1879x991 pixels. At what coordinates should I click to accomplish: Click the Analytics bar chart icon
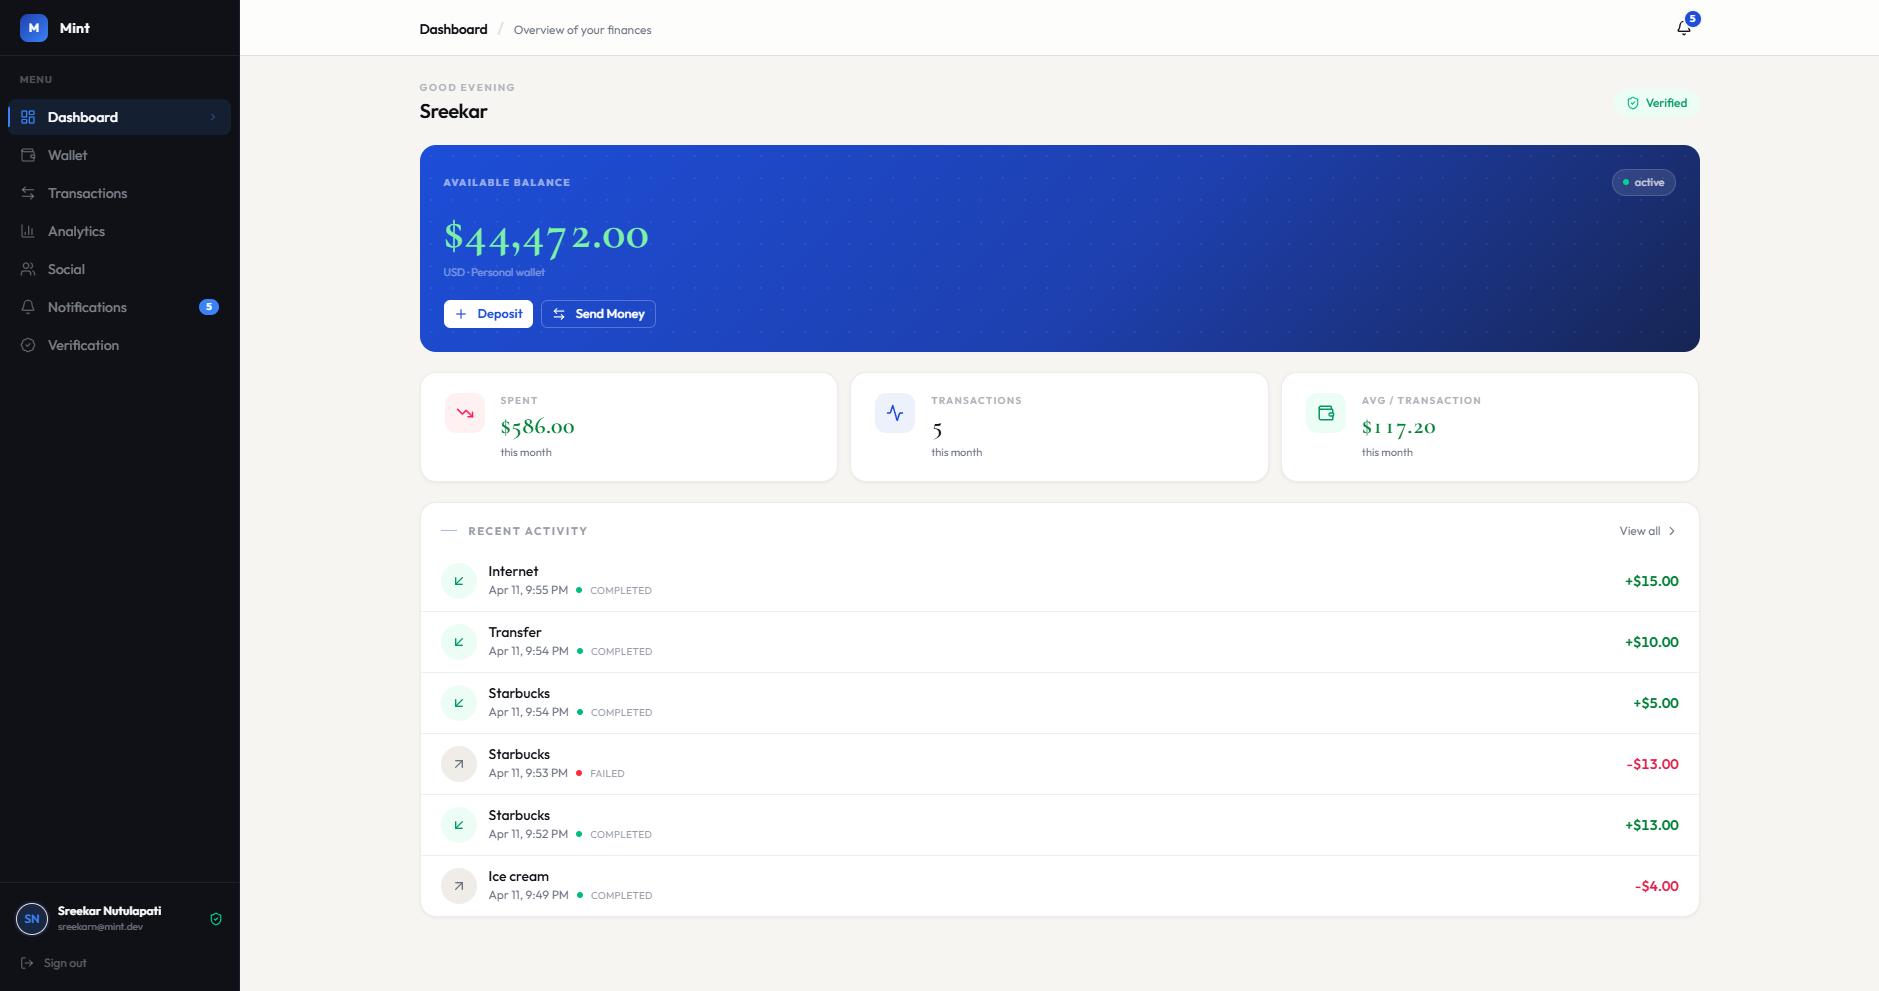28,231
